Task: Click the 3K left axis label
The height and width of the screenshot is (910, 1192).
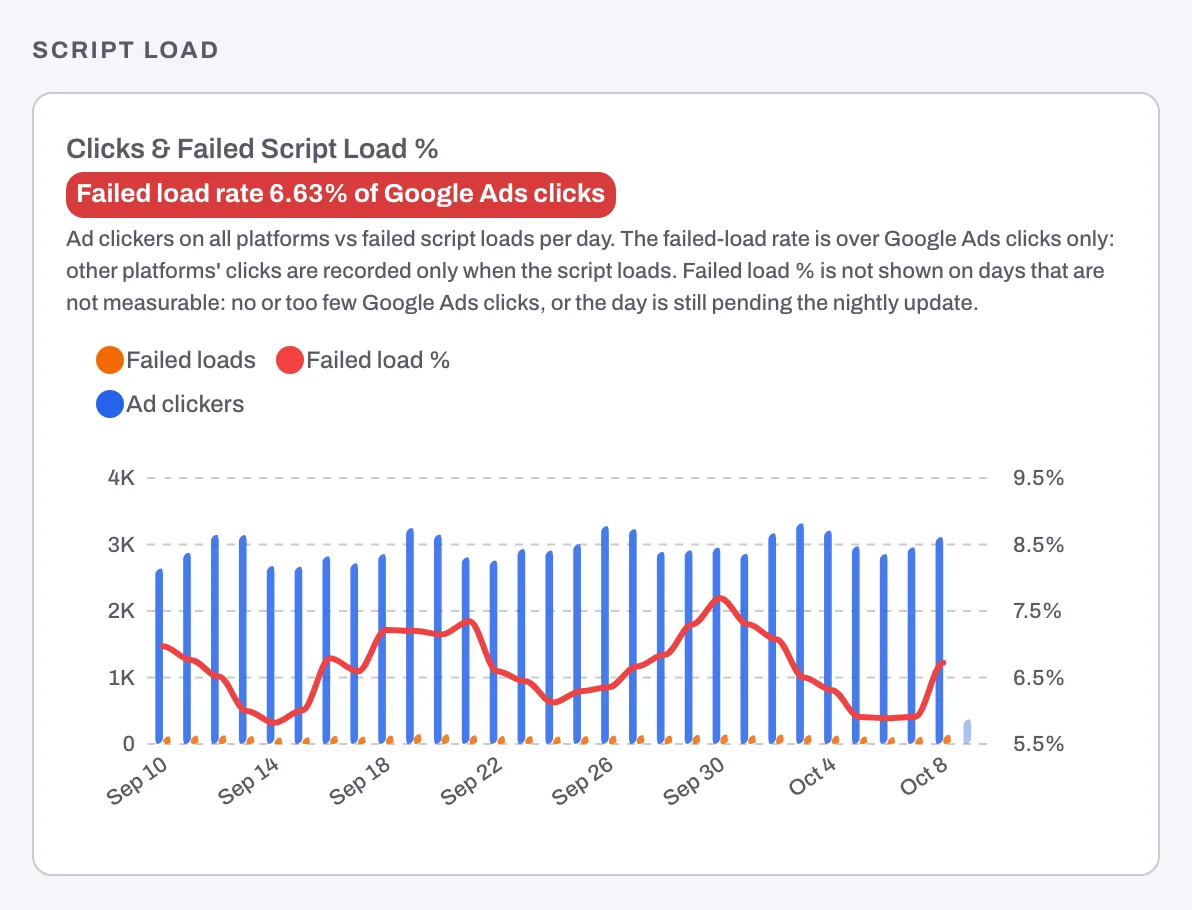Action: tap(121, 544)
